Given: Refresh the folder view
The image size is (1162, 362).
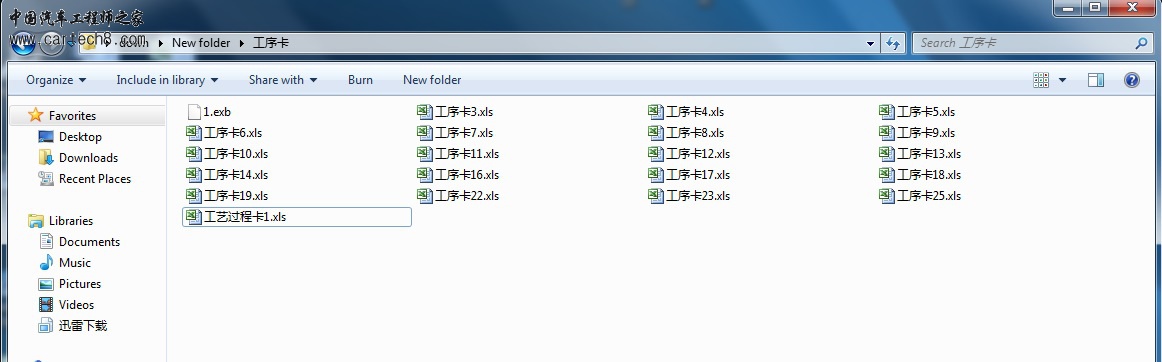Looking at the screenshot, I should (x=893, y=43).
